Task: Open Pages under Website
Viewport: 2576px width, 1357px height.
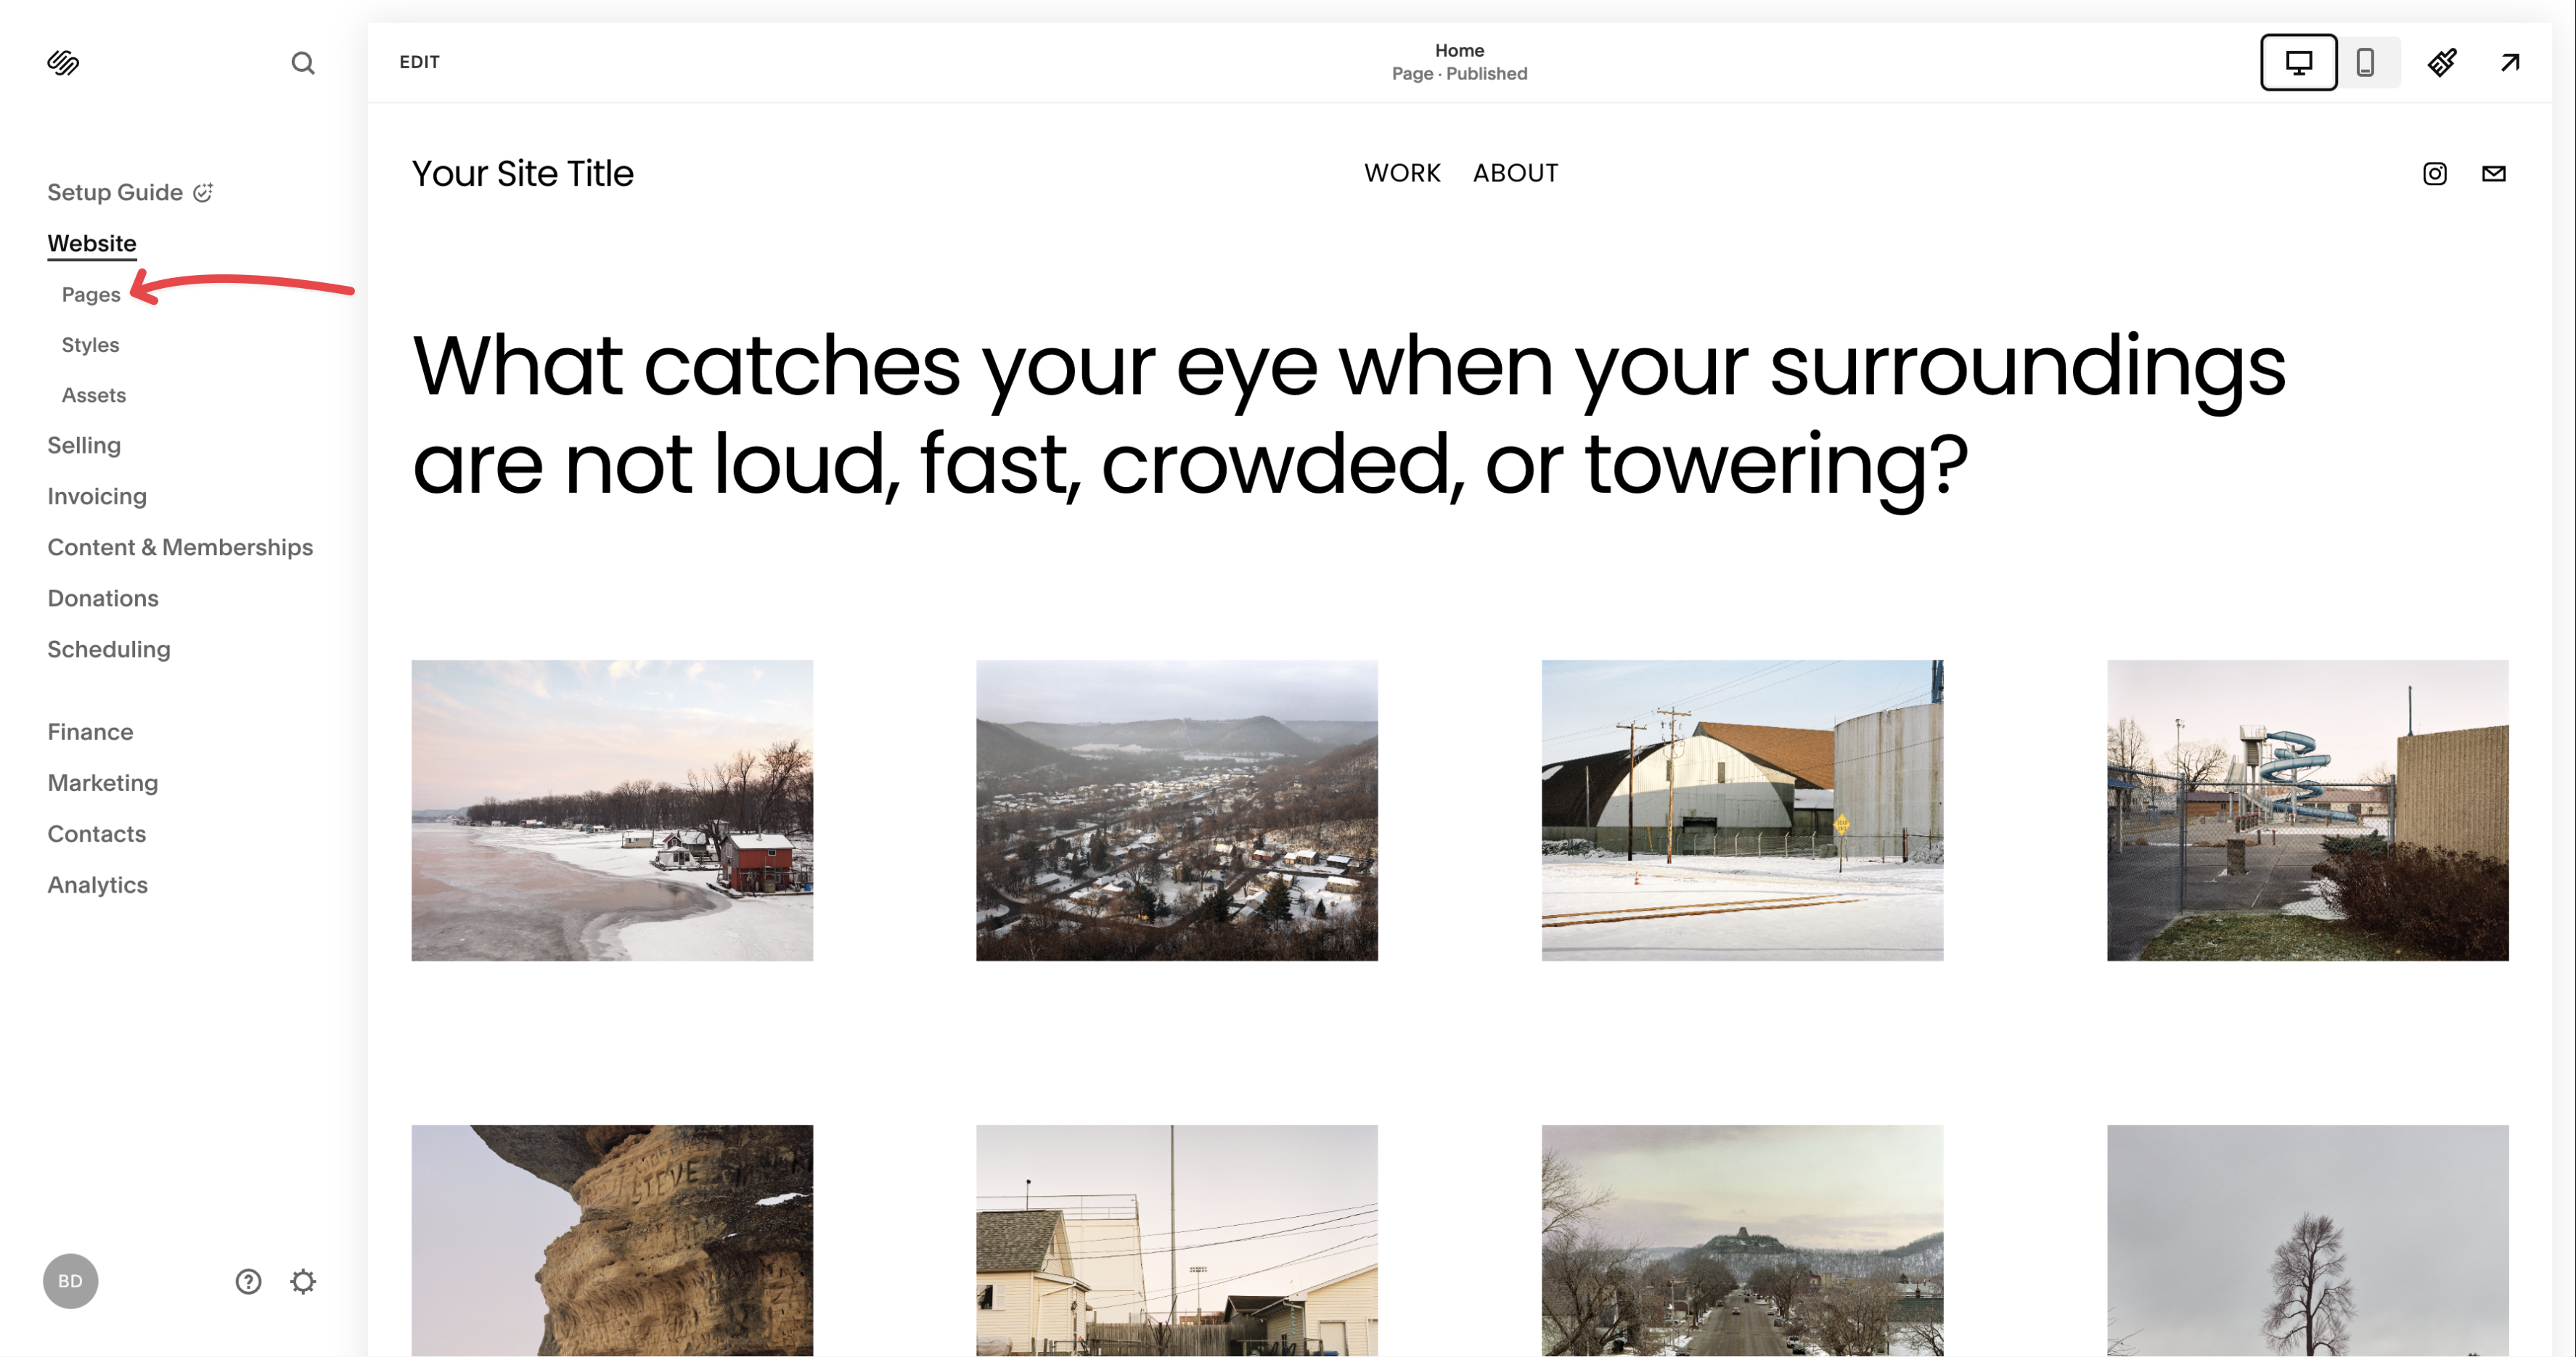Action: (x=91, y=294)
